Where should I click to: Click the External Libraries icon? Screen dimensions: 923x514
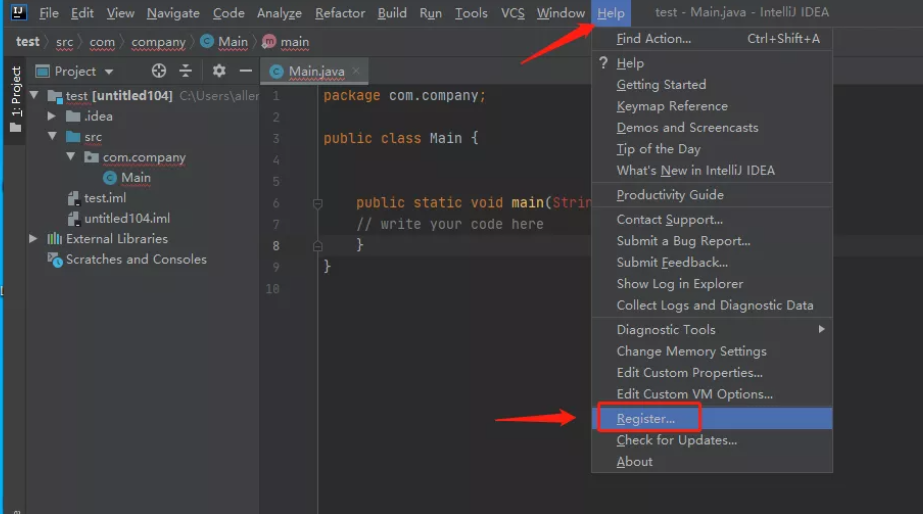tap(54, 238)
